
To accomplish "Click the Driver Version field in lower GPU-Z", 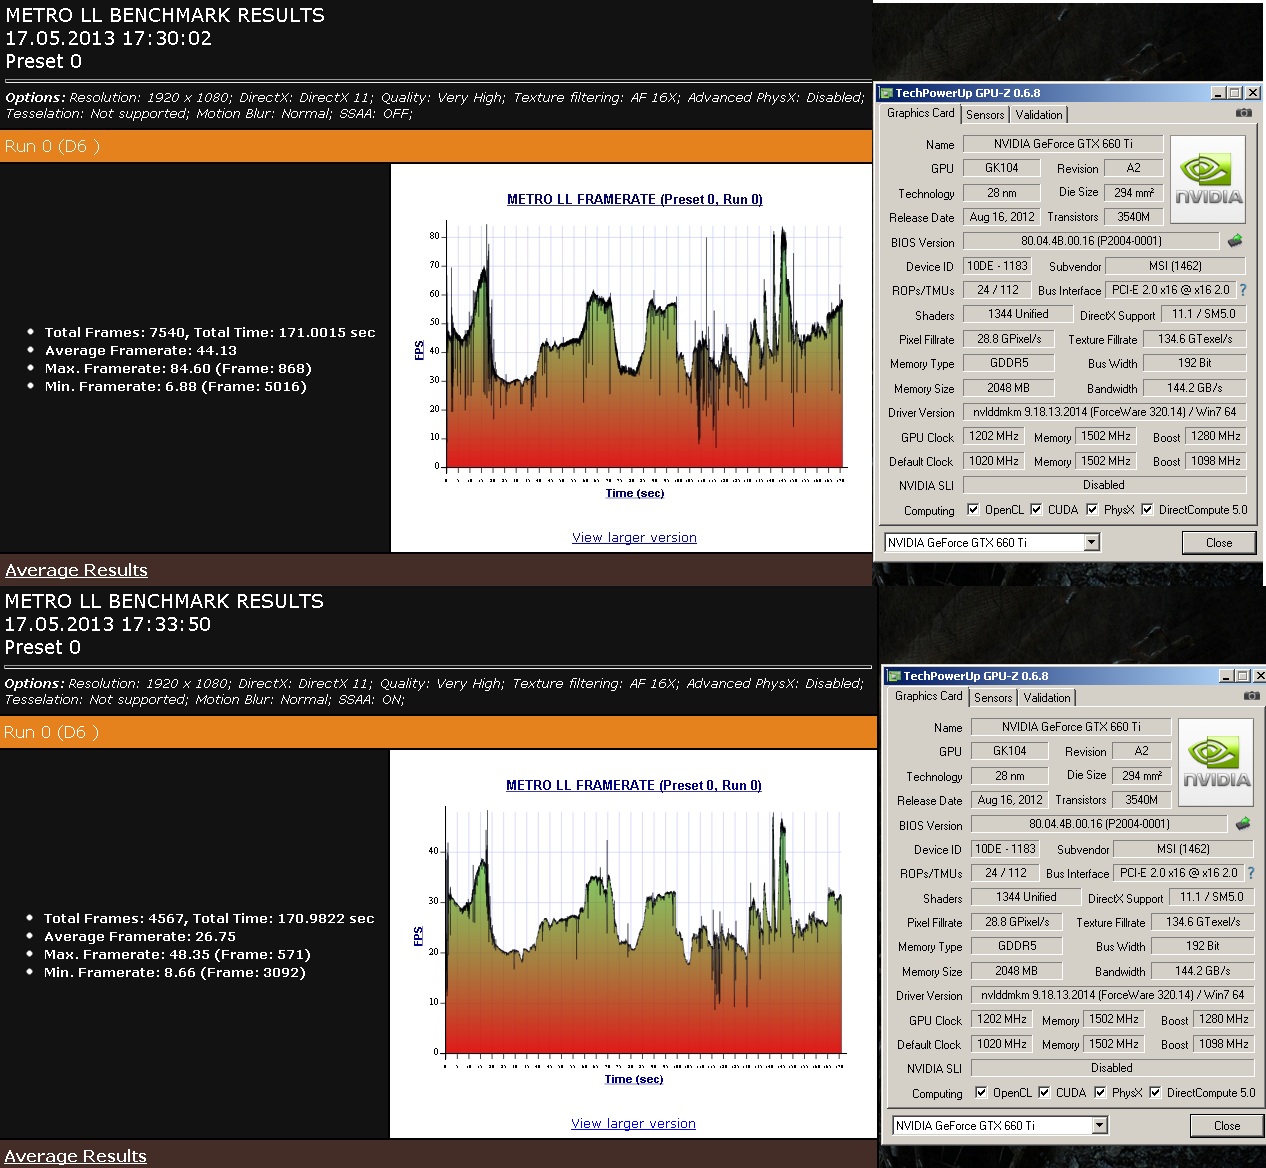I will 1112,995.
